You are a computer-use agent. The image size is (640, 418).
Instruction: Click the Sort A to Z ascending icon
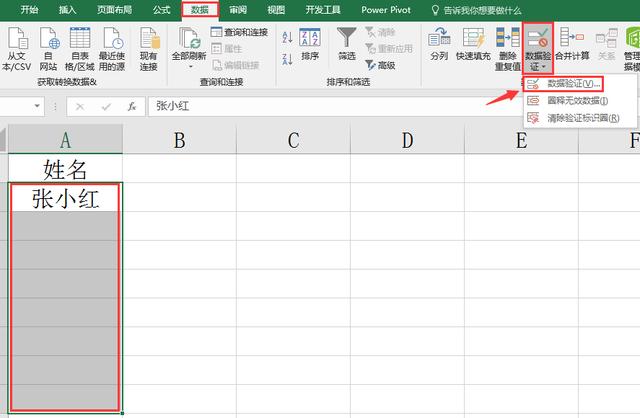point(287,35)
